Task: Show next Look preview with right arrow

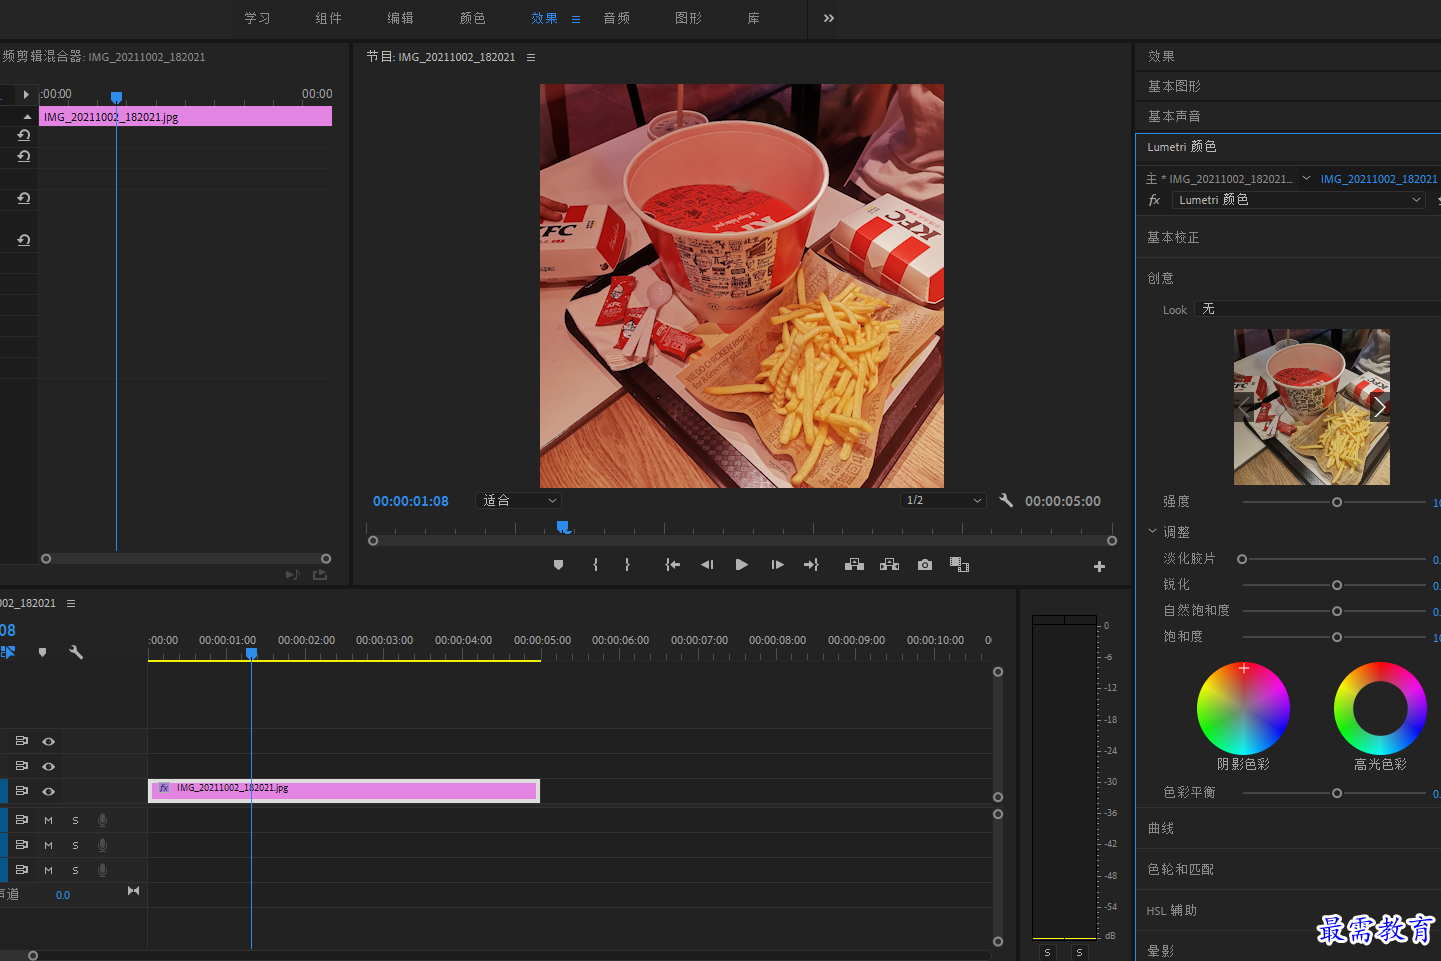Action: (1379, 407)
